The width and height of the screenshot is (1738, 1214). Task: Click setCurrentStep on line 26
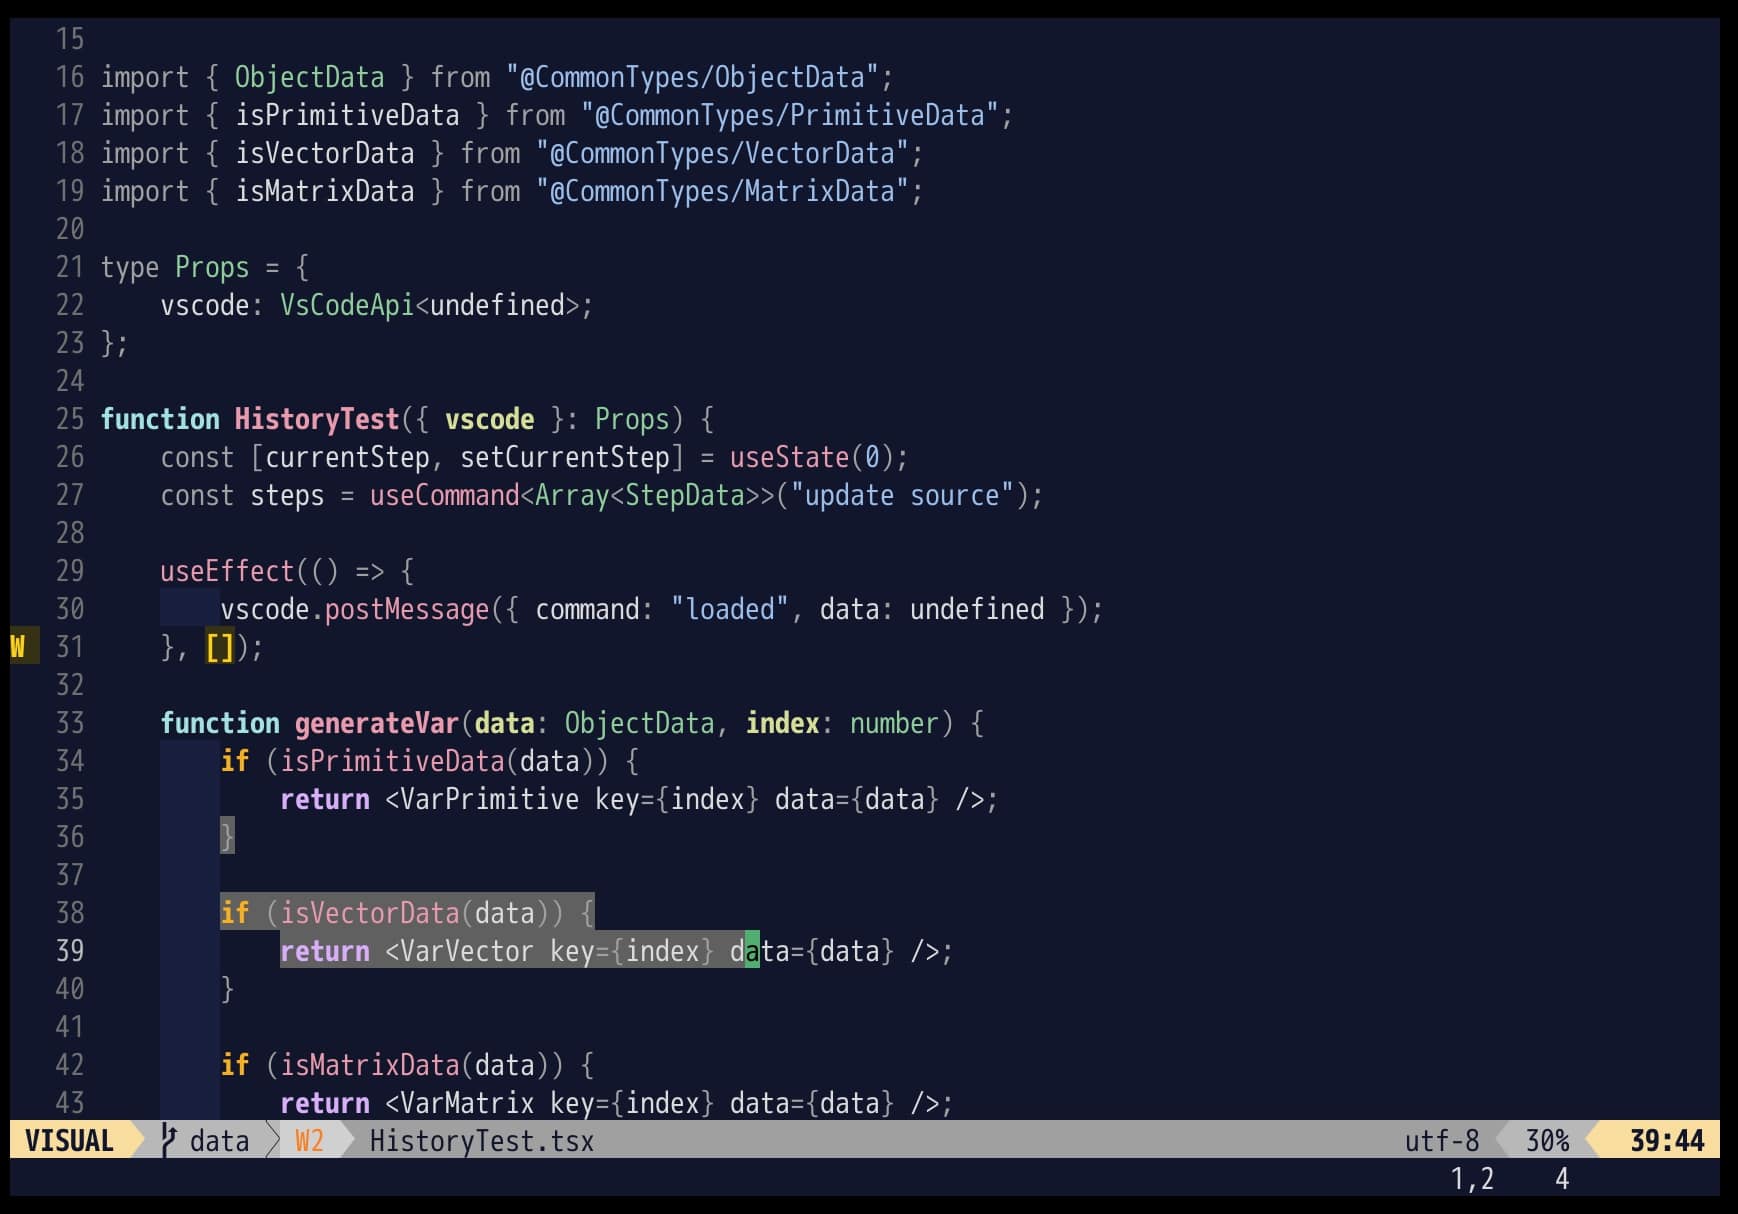[x=564, y=457]
